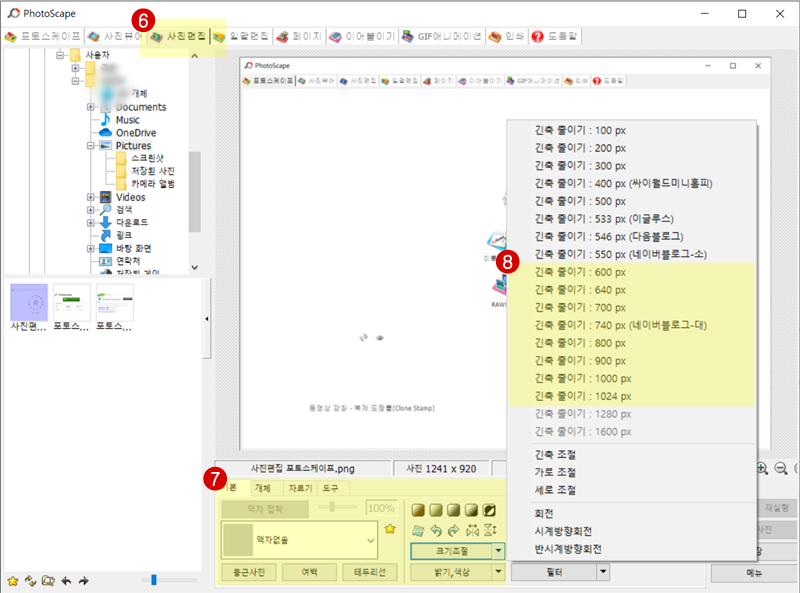The image size is (800, 593).
Task: Click the 크기조절 resize button
Action: 452,551
